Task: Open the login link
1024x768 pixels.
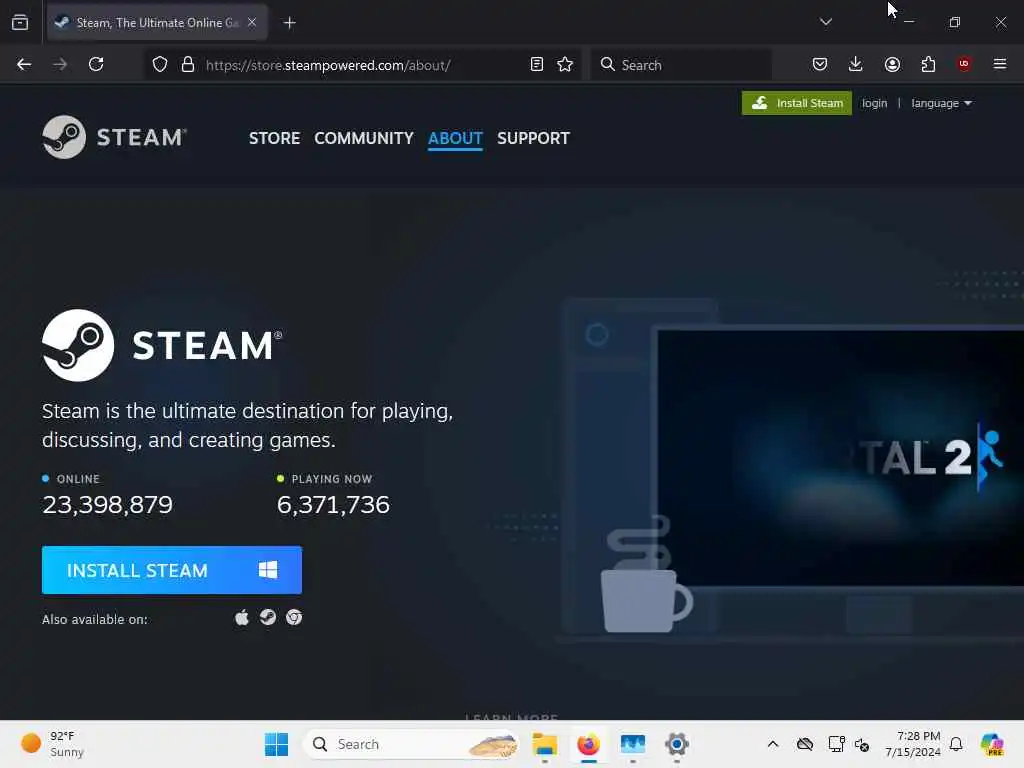Action: [874, 103]
